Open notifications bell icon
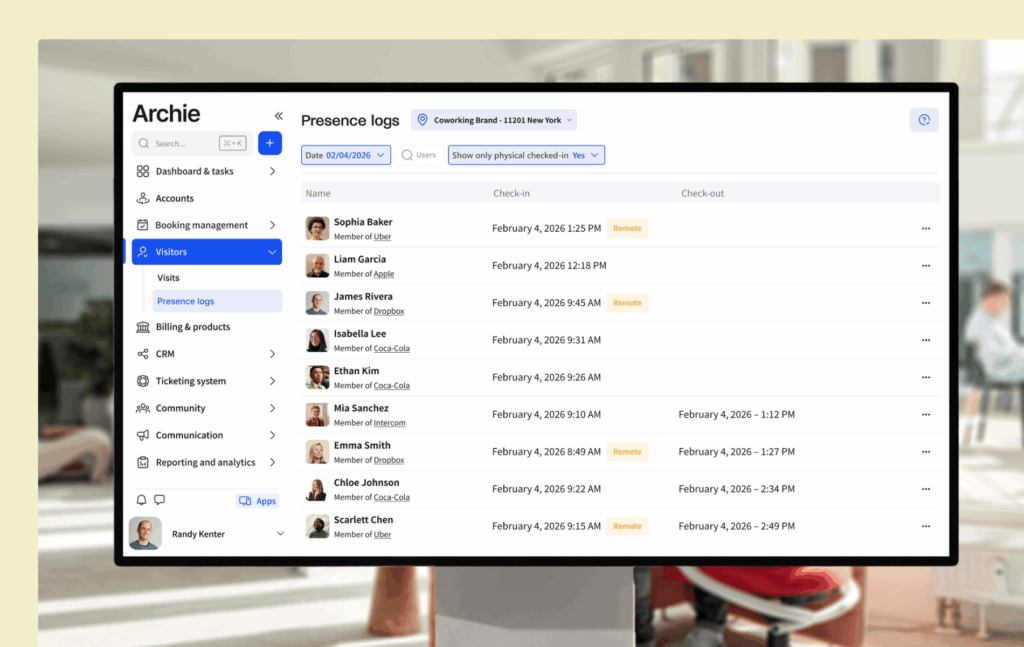The height and width of the screenshot is (647, 1024). tap(141, 500)
